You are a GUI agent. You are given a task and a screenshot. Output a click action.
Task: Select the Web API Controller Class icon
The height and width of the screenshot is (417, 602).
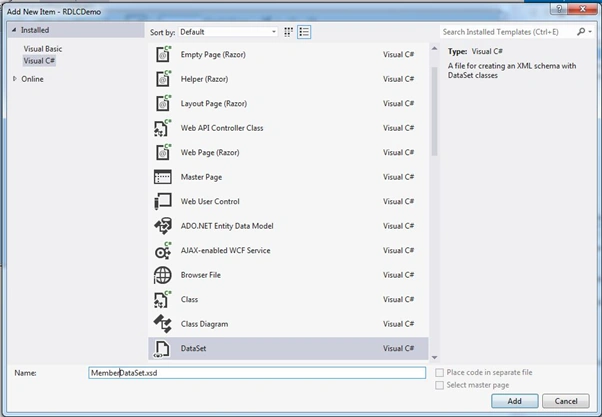point(163,128)
